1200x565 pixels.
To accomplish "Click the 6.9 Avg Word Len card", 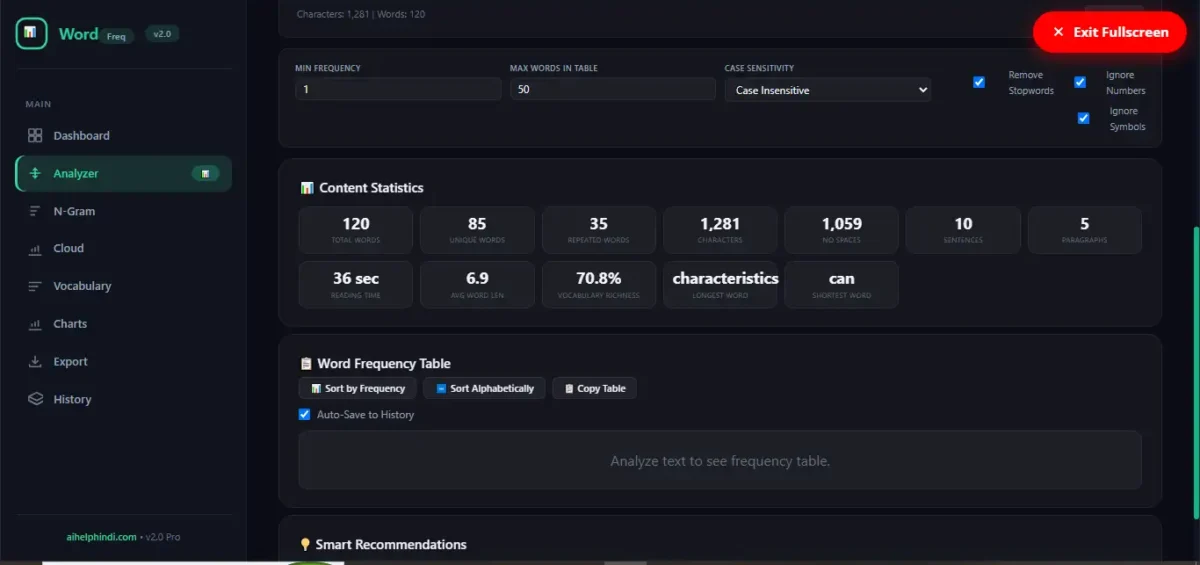I will click(x=477, y=285).
